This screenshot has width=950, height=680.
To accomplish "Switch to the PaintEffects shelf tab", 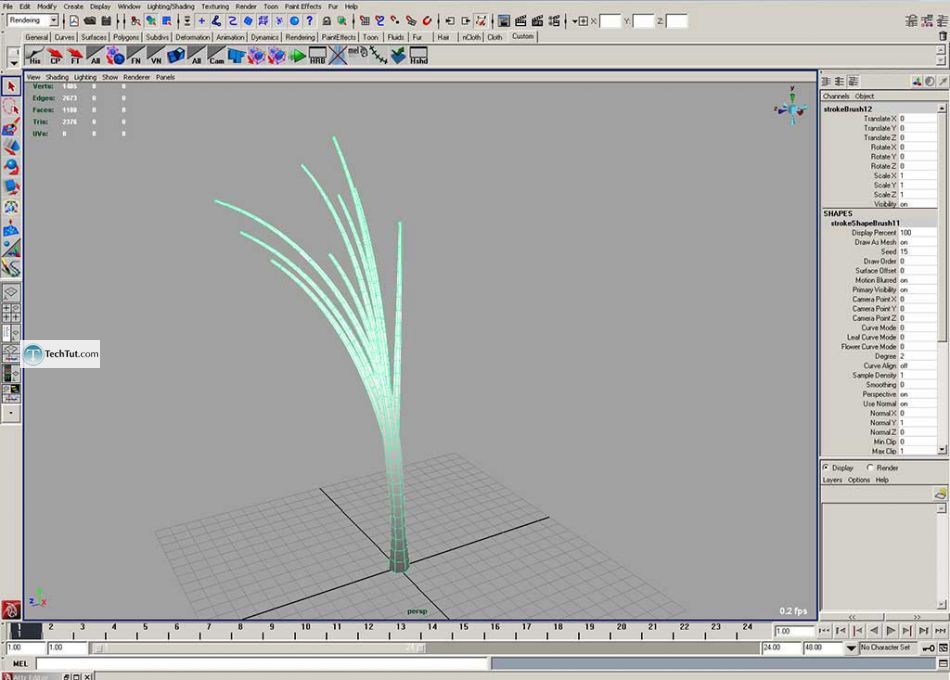I will pyautogui.click(x=339, y=37).
